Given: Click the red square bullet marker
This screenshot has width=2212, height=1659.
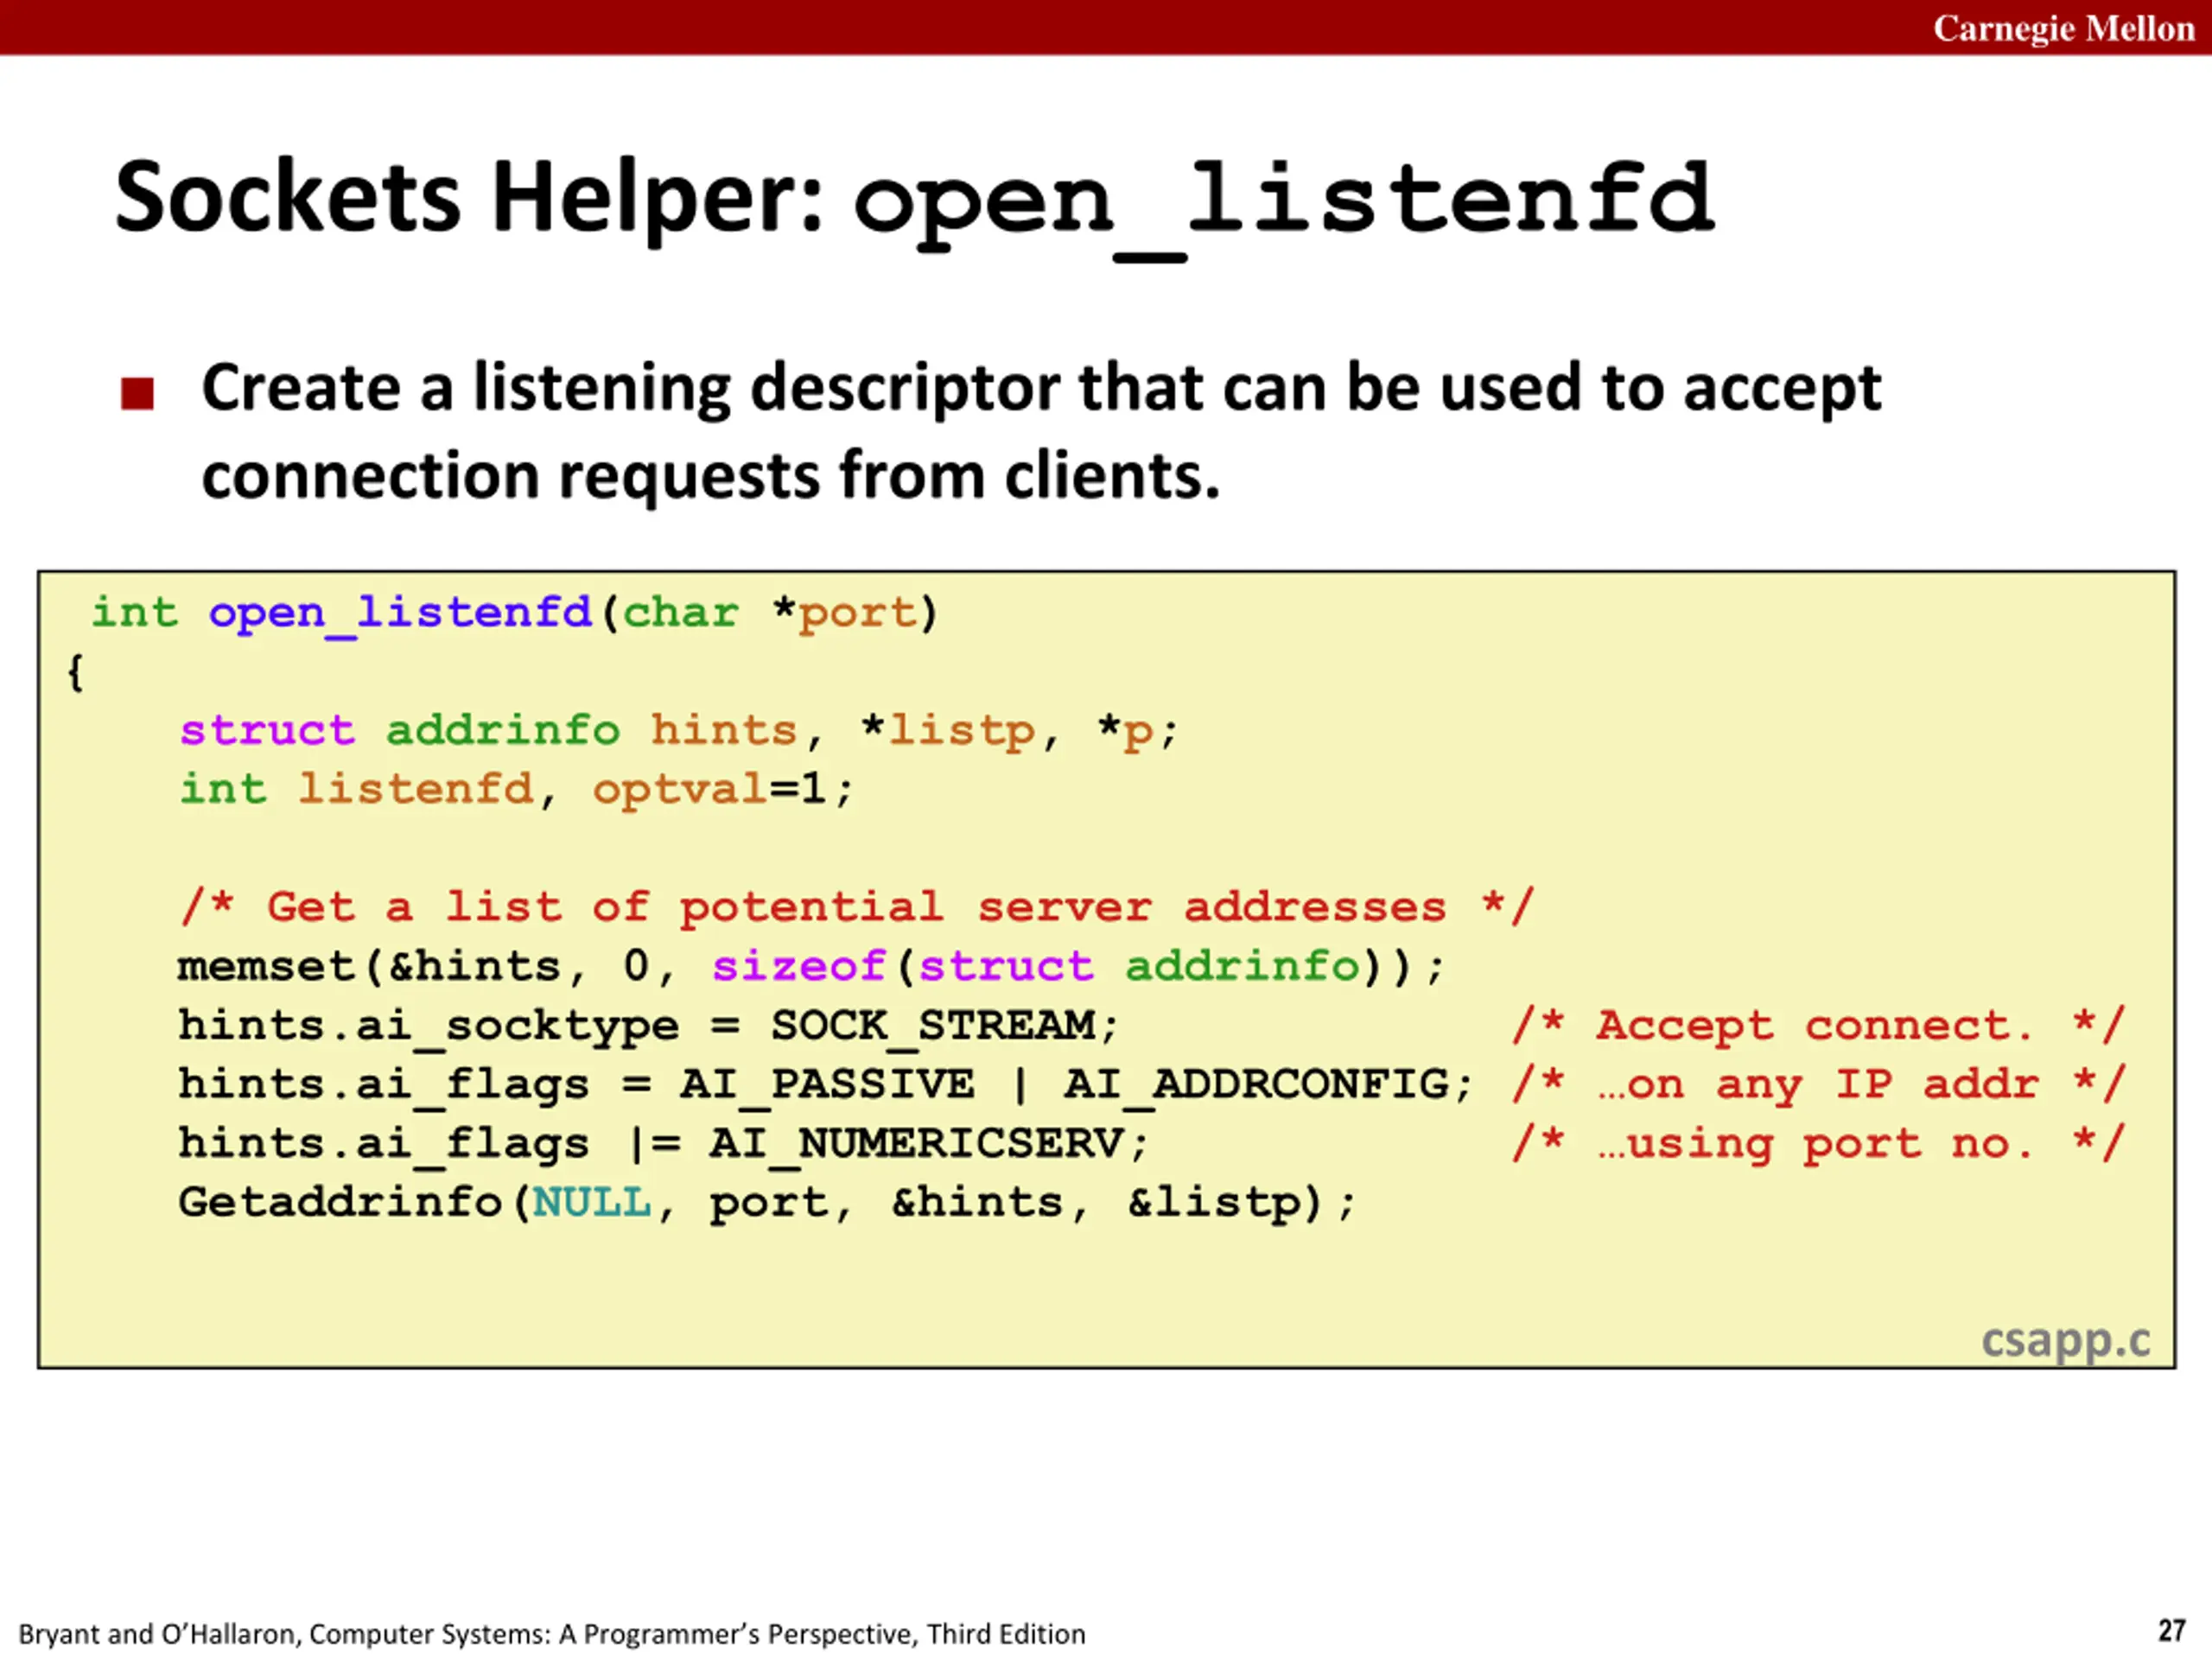Looking at the screenshot, I should tap(137, 393).
